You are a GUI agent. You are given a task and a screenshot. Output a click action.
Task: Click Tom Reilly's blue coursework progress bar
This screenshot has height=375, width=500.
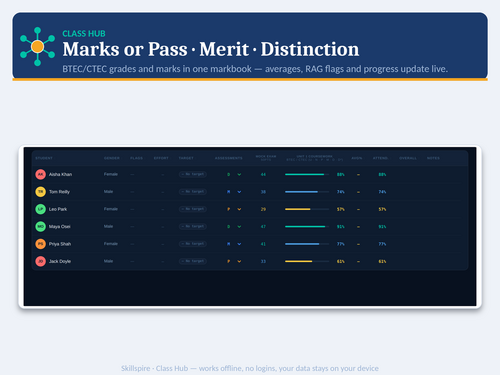pos(307,192)
